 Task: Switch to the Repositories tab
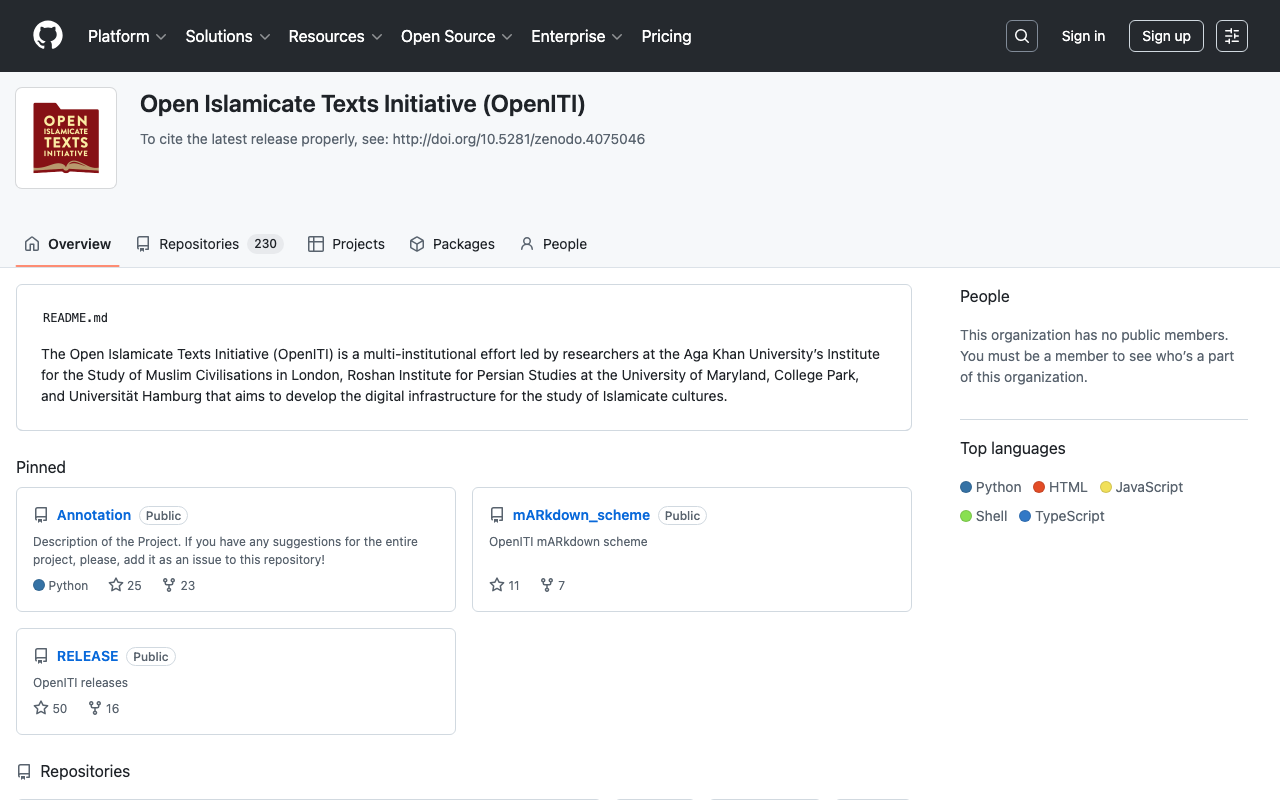198,243
